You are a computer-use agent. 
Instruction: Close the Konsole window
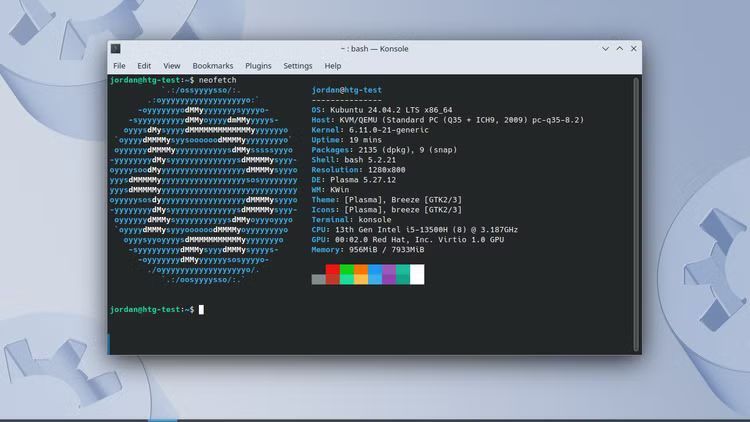pyautogui.click(x=634, y=49)
